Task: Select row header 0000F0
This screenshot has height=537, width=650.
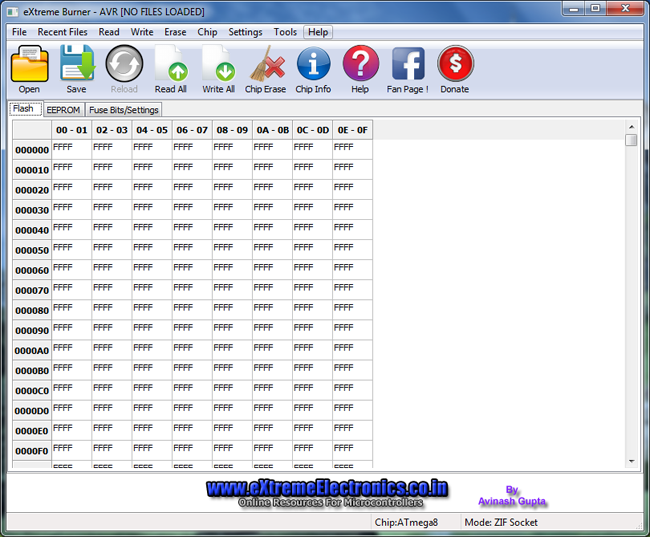Action: 32,451
